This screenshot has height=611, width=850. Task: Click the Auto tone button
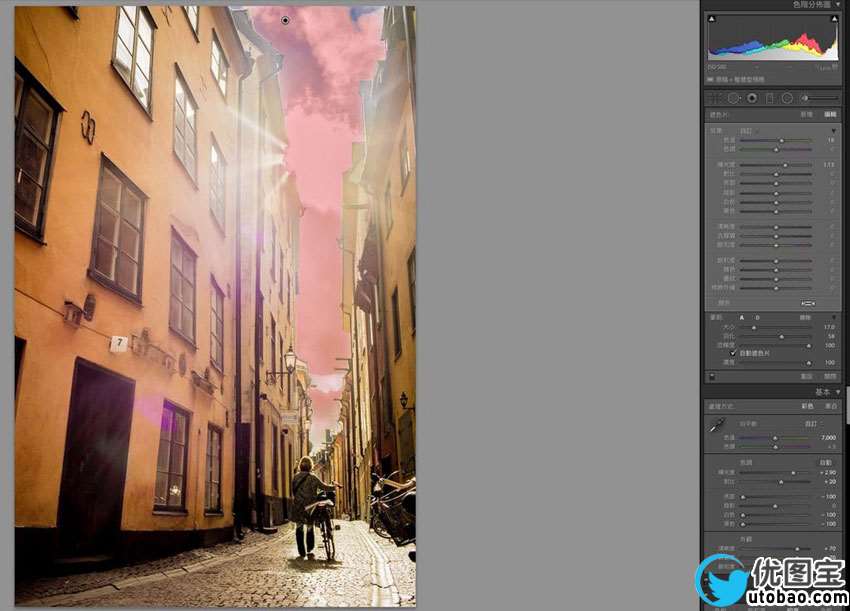(826, 462)
